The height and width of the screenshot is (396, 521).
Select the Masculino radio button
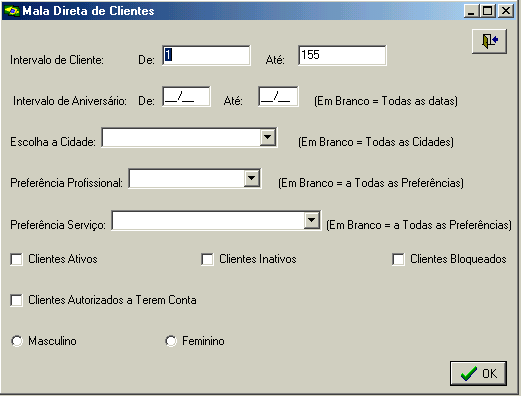pyautogui.click(x=17, y=341)
